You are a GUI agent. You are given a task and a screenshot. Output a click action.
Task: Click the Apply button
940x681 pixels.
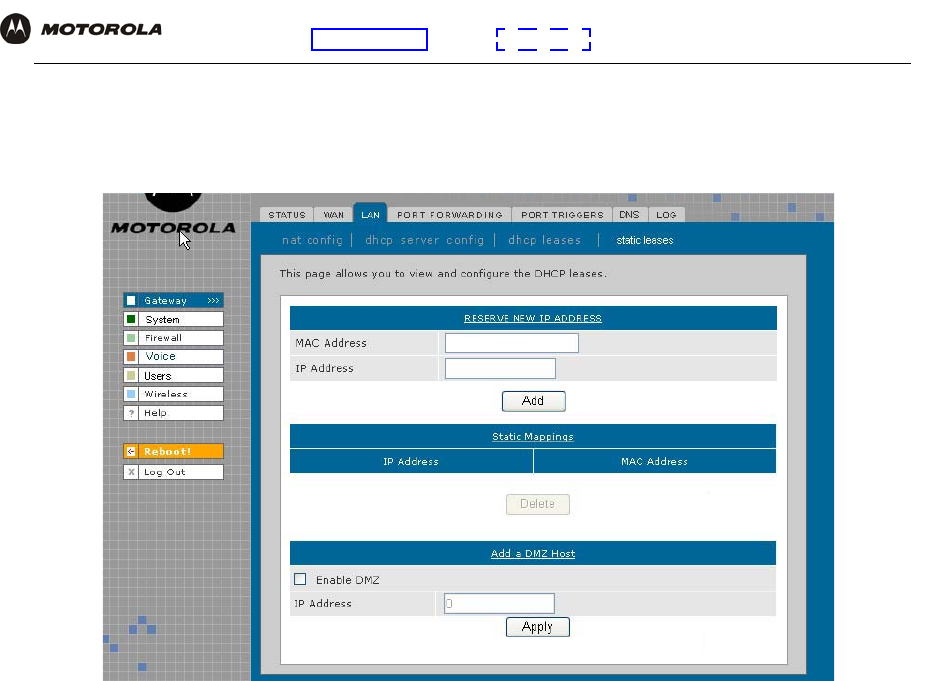click(x=538, y=627)
